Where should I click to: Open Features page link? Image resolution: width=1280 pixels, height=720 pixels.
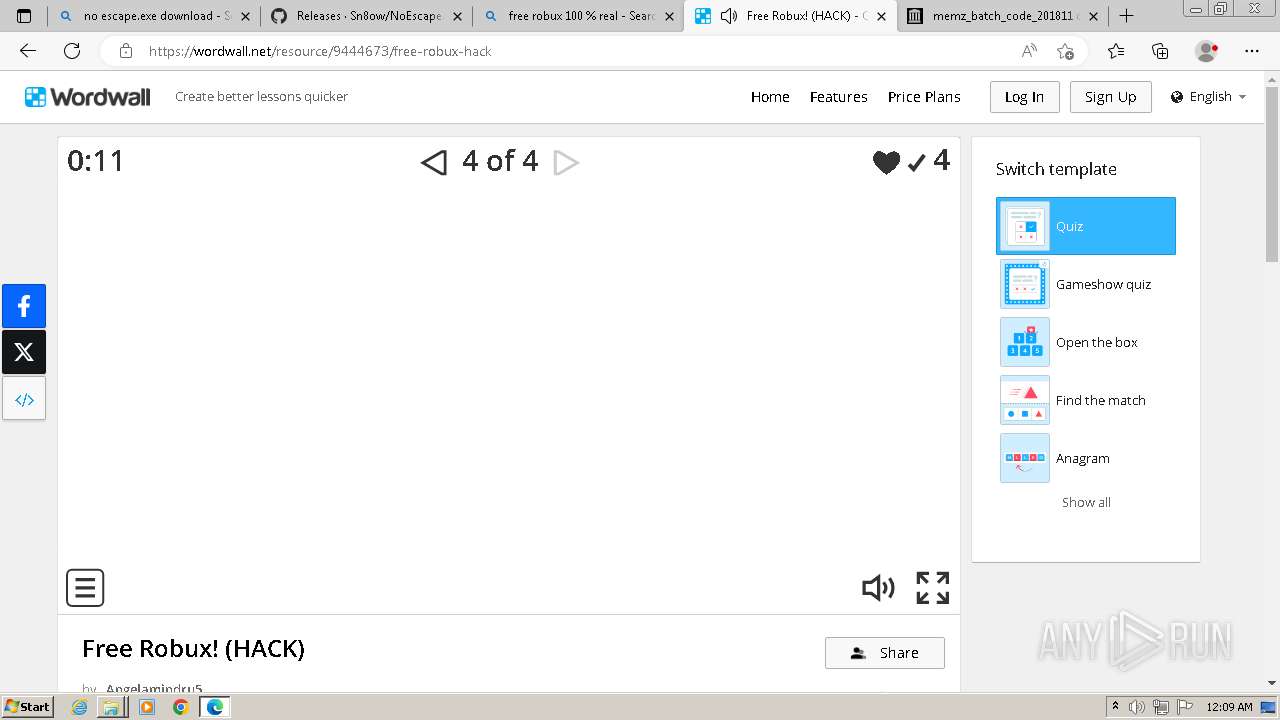pyautogui.click(x=838, y=97)
